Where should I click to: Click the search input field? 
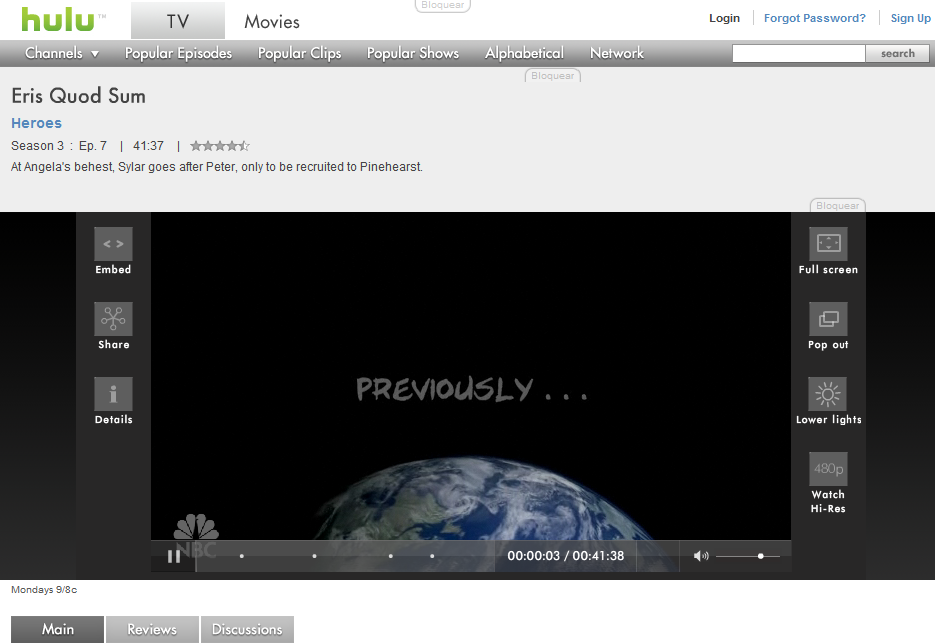[x=798, y=53]
